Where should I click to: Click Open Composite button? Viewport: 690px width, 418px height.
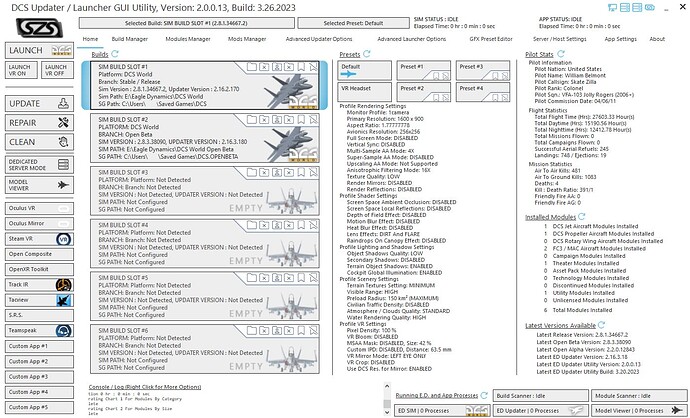39,254
